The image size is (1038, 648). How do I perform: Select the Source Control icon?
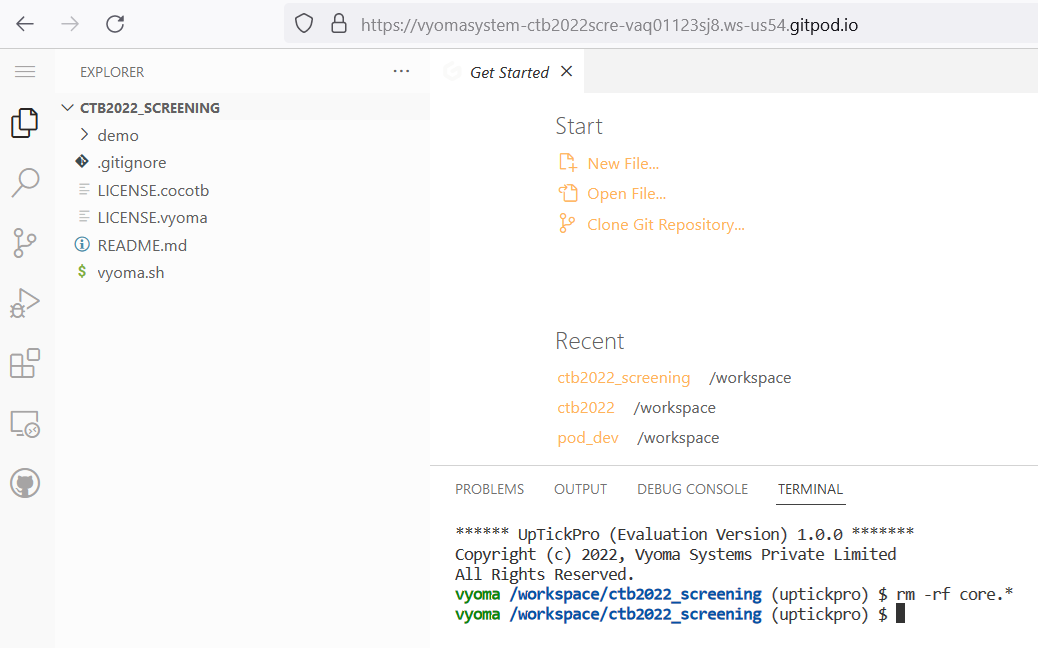tap(24, 242)
